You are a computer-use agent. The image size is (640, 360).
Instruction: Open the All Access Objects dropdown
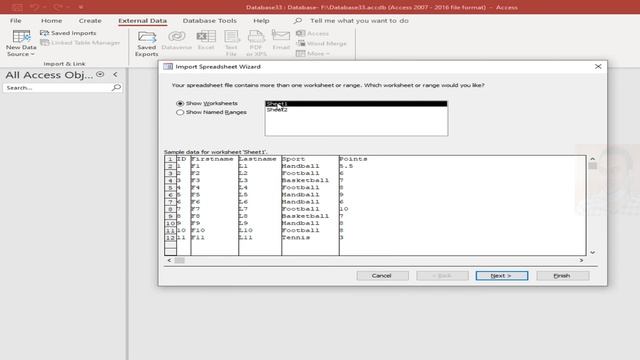pyautogui.click(x=100, y=74)
